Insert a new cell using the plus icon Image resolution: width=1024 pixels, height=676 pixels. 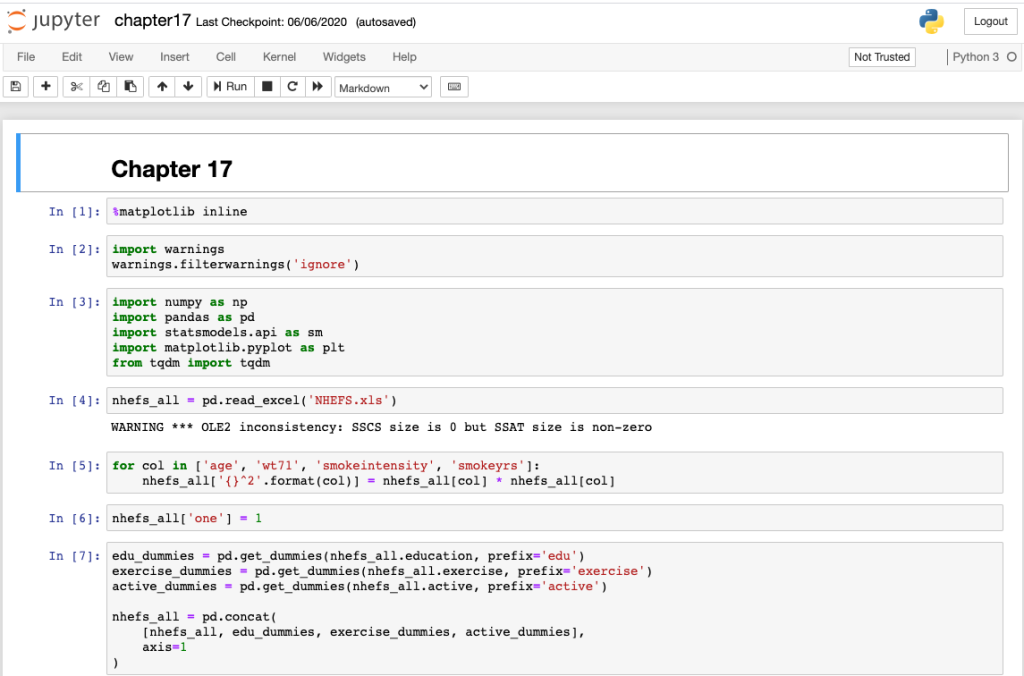pyautogui.click(x=45, y=87)
